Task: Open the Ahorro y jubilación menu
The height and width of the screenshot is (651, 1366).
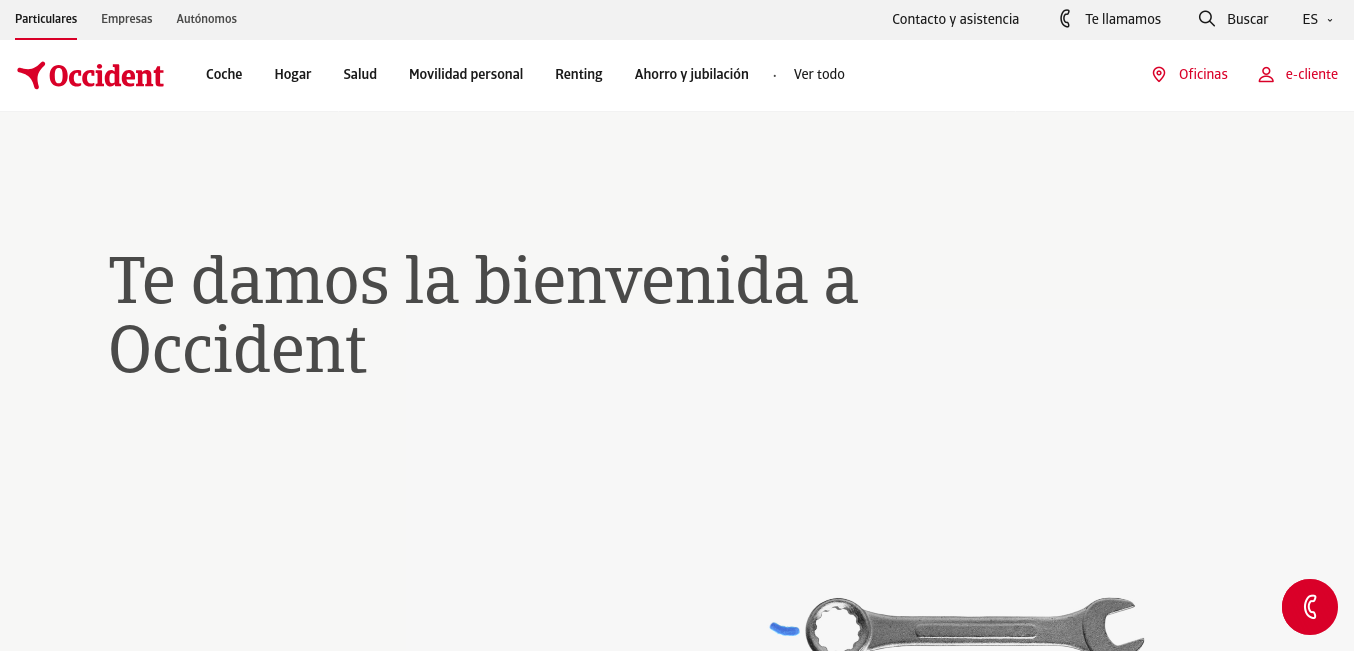Action: 692,74
